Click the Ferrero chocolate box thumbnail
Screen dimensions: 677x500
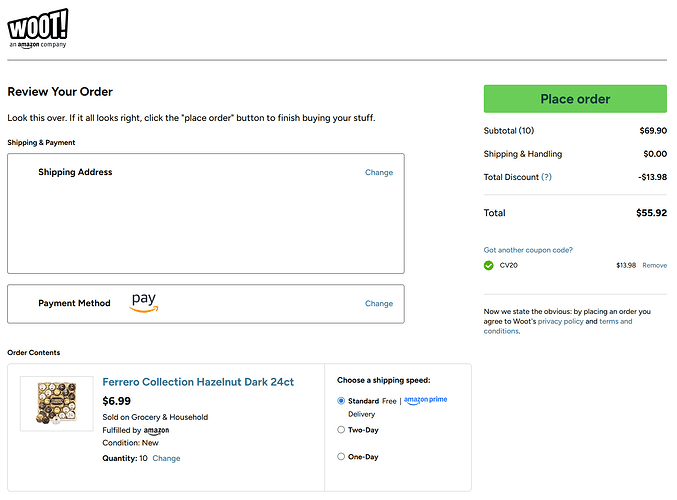[57, 403]
